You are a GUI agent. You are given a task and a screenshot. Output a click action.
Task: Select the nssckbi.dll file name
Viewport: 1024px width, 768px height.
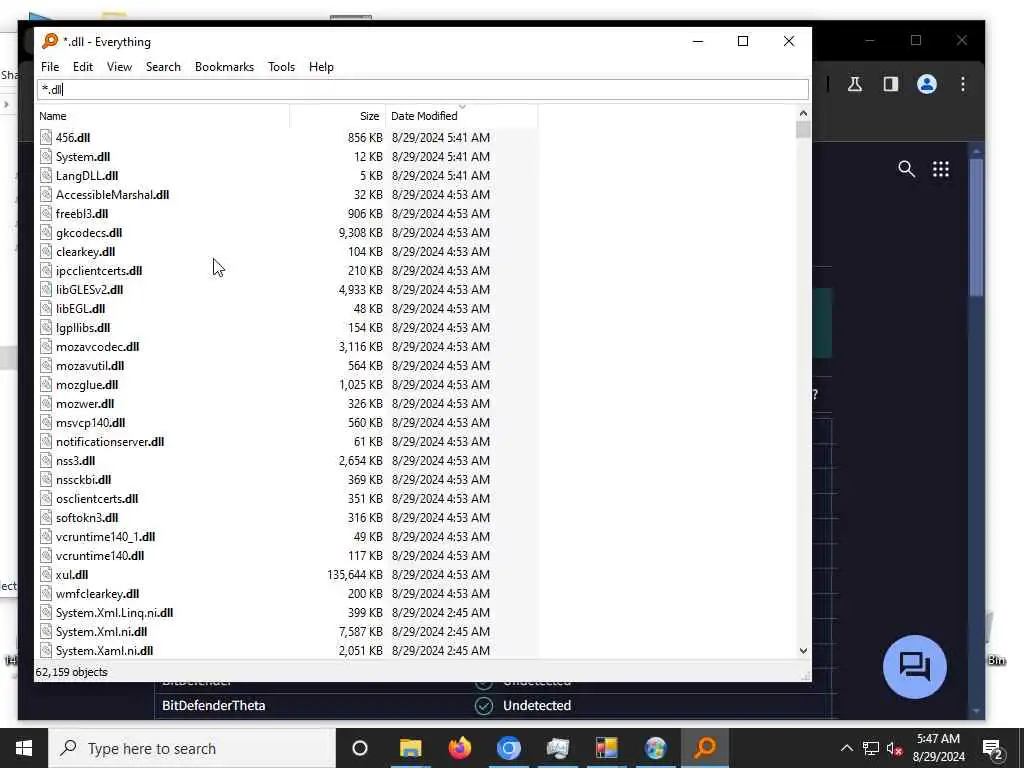[x=84, y=479]
